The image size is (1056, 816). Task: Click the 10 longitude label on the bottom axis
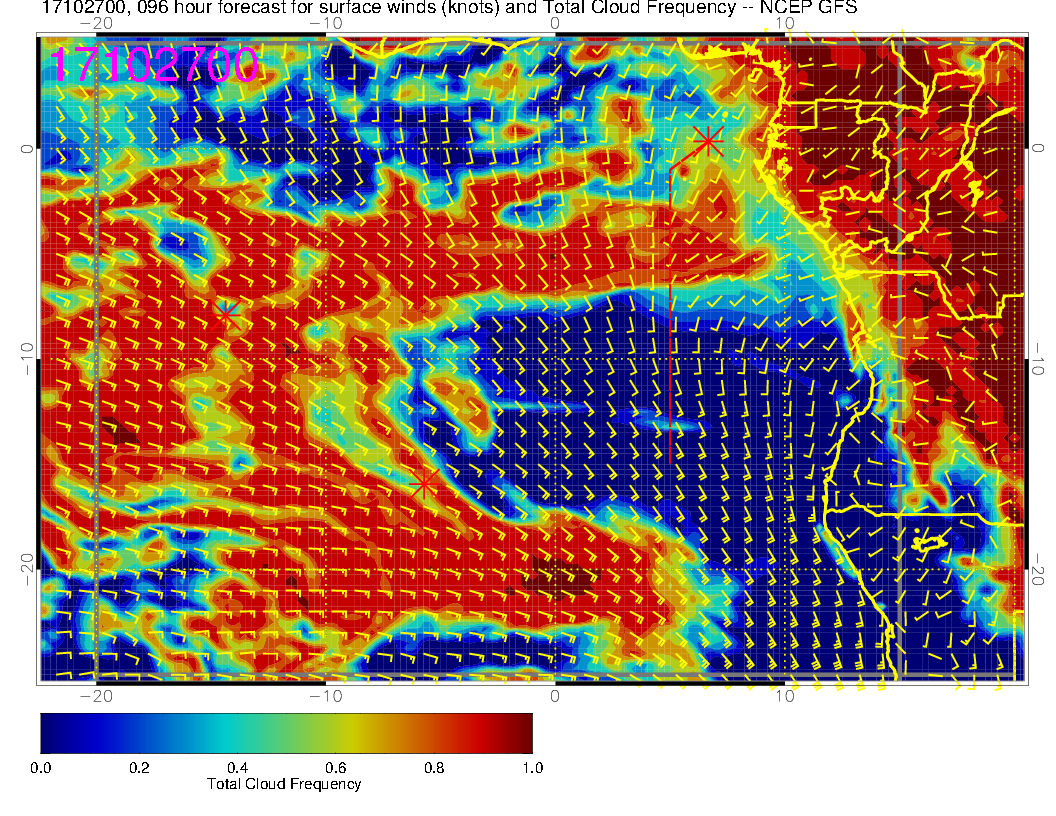click(785, 695)
